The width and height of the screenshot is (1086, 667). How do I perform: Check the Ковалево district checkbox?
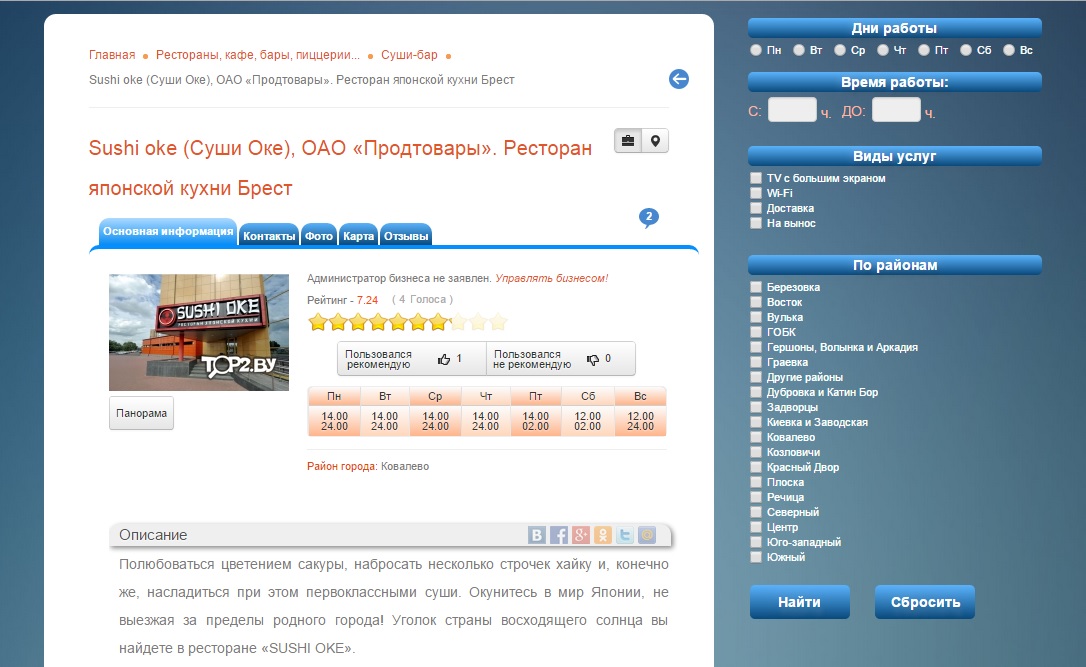click(756, 437)
